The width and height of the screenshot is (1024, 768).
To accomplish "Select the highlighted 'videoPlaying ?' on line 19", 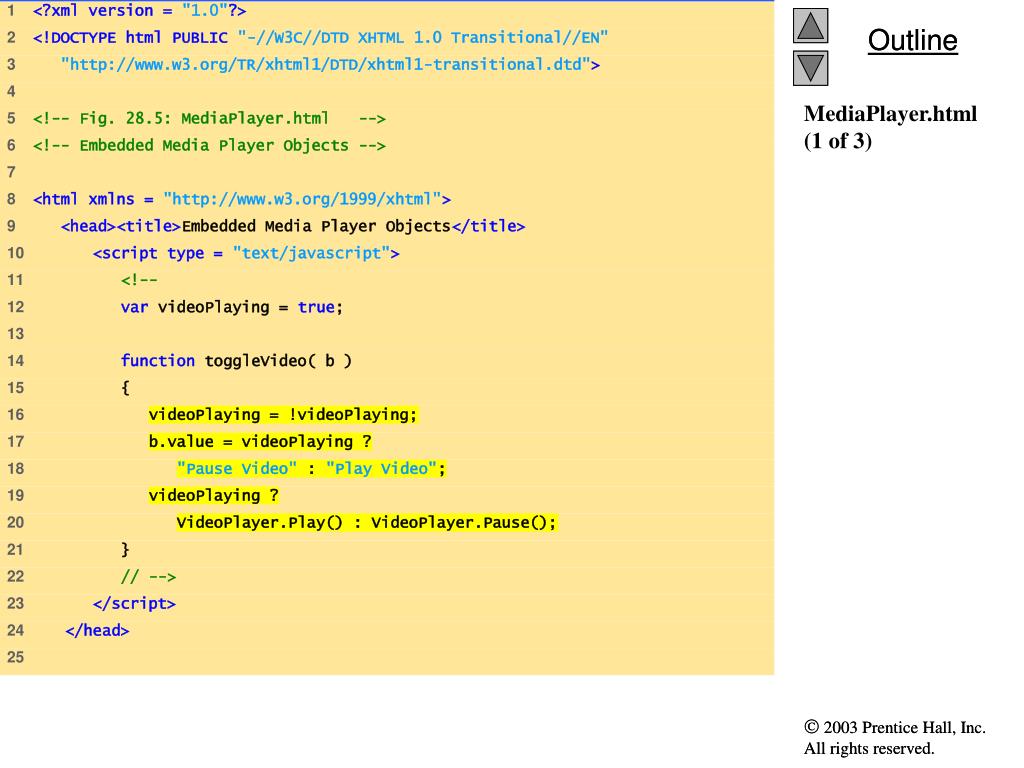I will point(214,495).
